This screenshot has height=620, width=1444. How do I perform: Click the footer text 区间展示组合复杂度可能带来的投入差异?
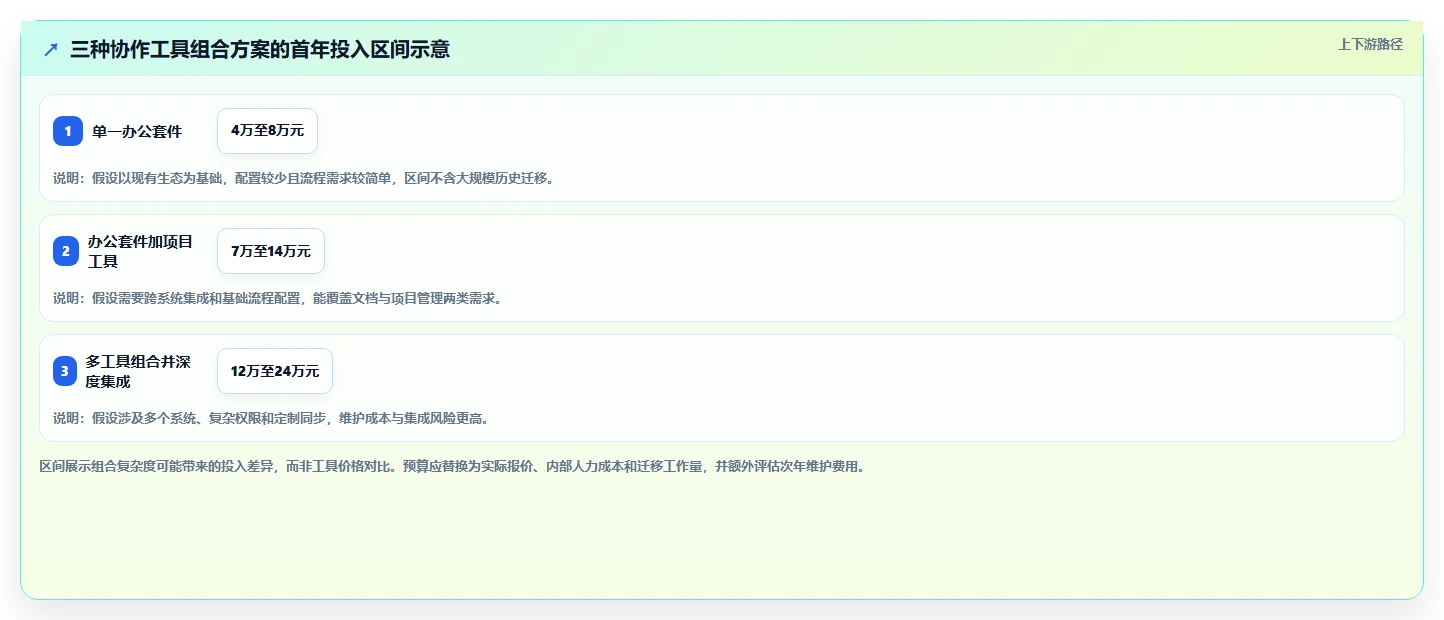click(x=452, y=467)
